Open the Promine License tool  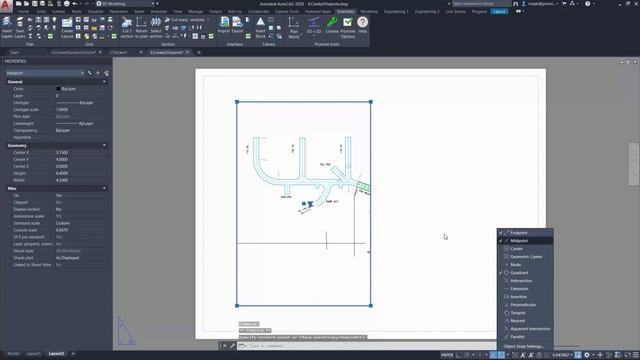click(332, 25)
